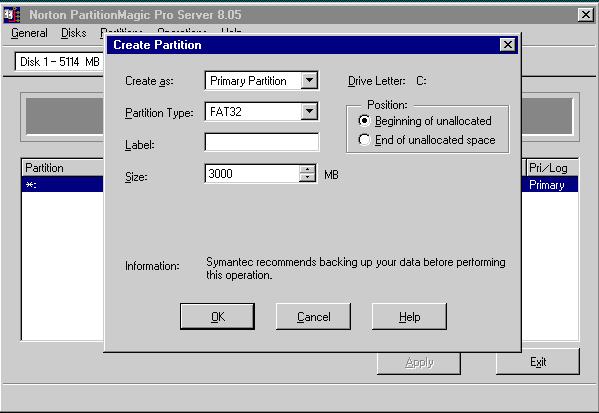
Task: Click the Drive Letter C: label
Action: [x=387, y=81]
